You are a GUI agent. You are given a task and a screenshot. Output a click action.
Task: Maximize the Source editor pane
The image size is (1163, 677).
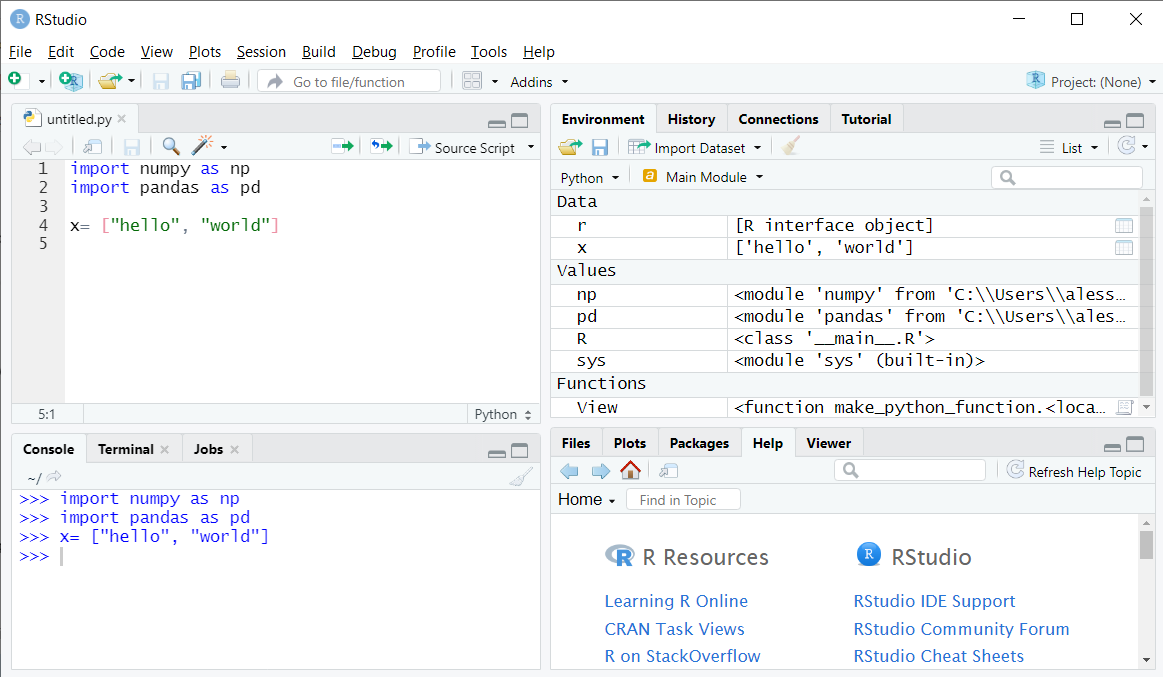point(520,121)
